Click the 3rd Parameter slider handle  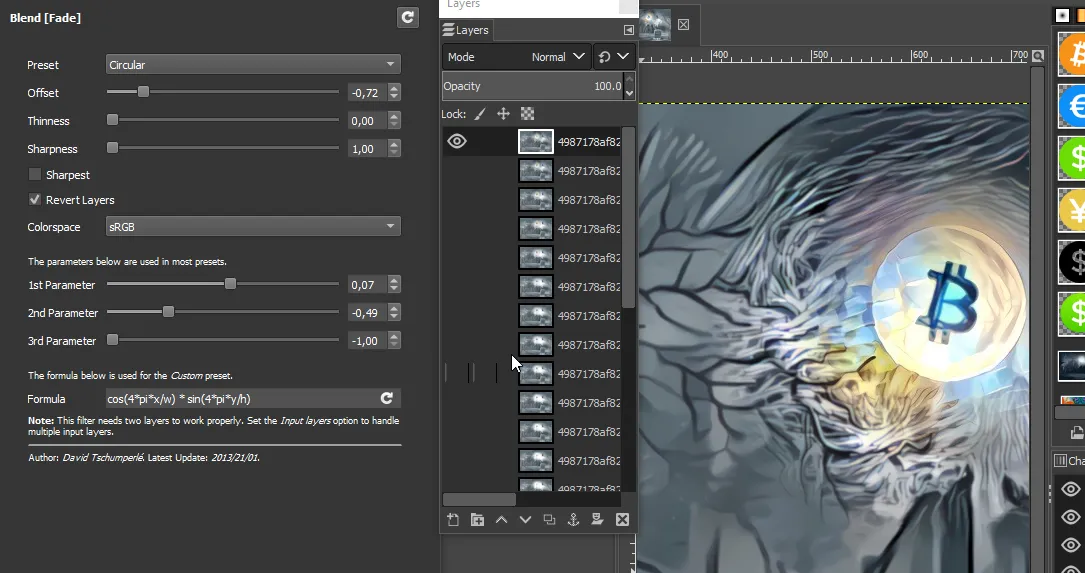112,340
